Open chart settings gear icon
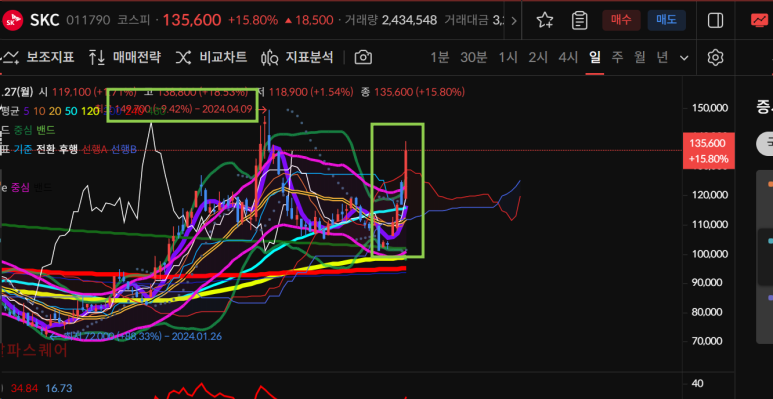 pyautogui.click(x=715, y=58)
